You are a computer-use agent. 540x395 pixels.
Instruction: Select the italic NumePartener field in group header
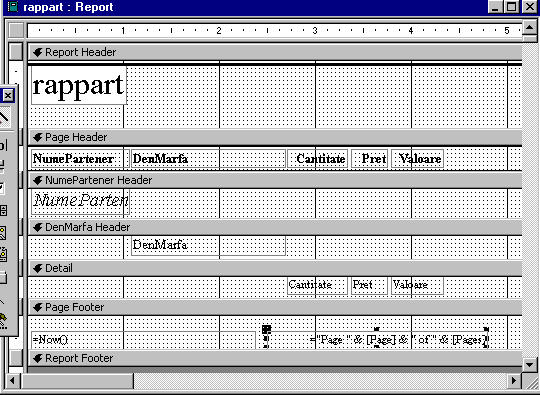point(80,201)
